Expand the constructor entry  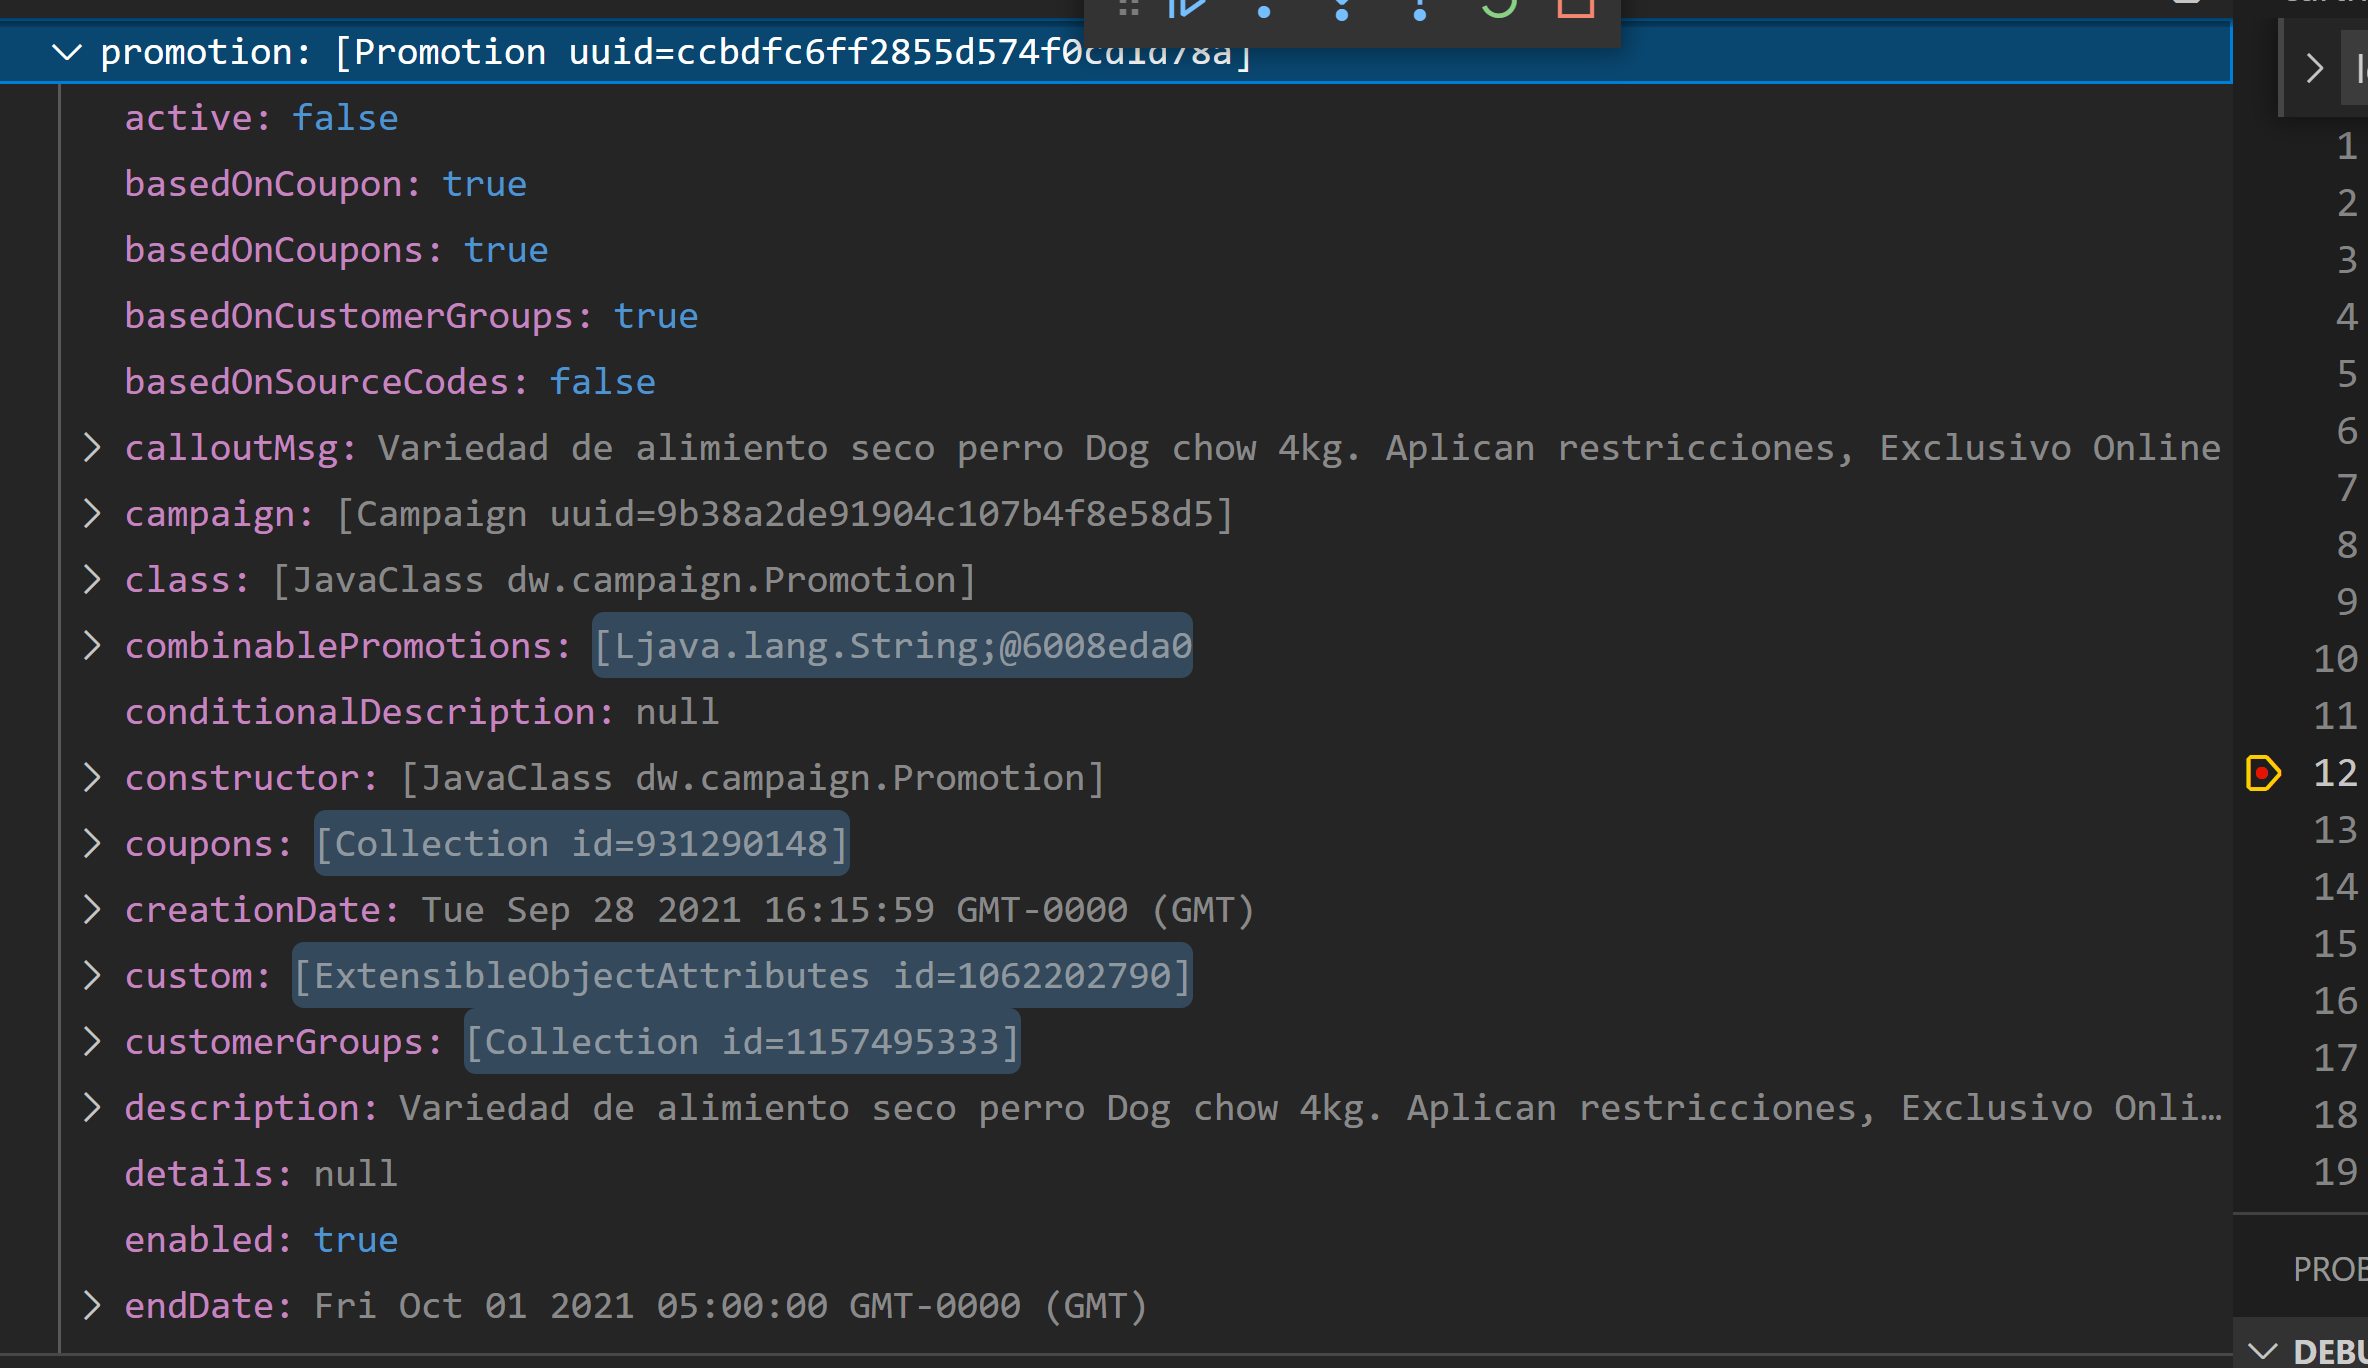tap(92, 778)
